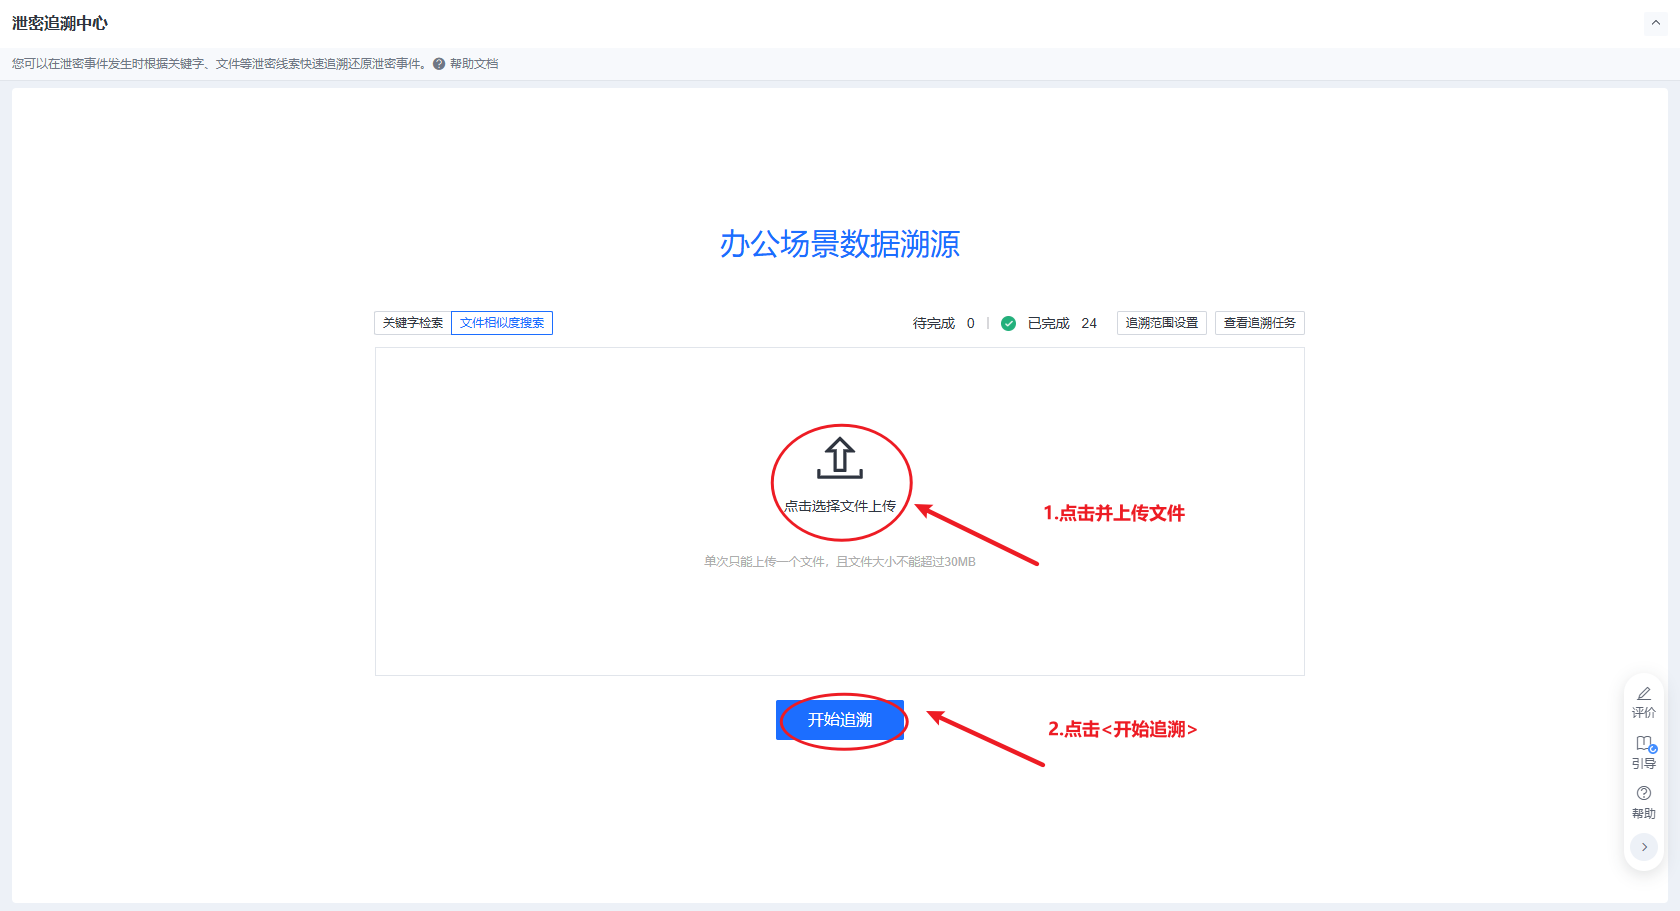This screenshot has width=1680, height=911.
Task: Click the 泄密追溯中心 page title
Action: (x=60, y=23)
